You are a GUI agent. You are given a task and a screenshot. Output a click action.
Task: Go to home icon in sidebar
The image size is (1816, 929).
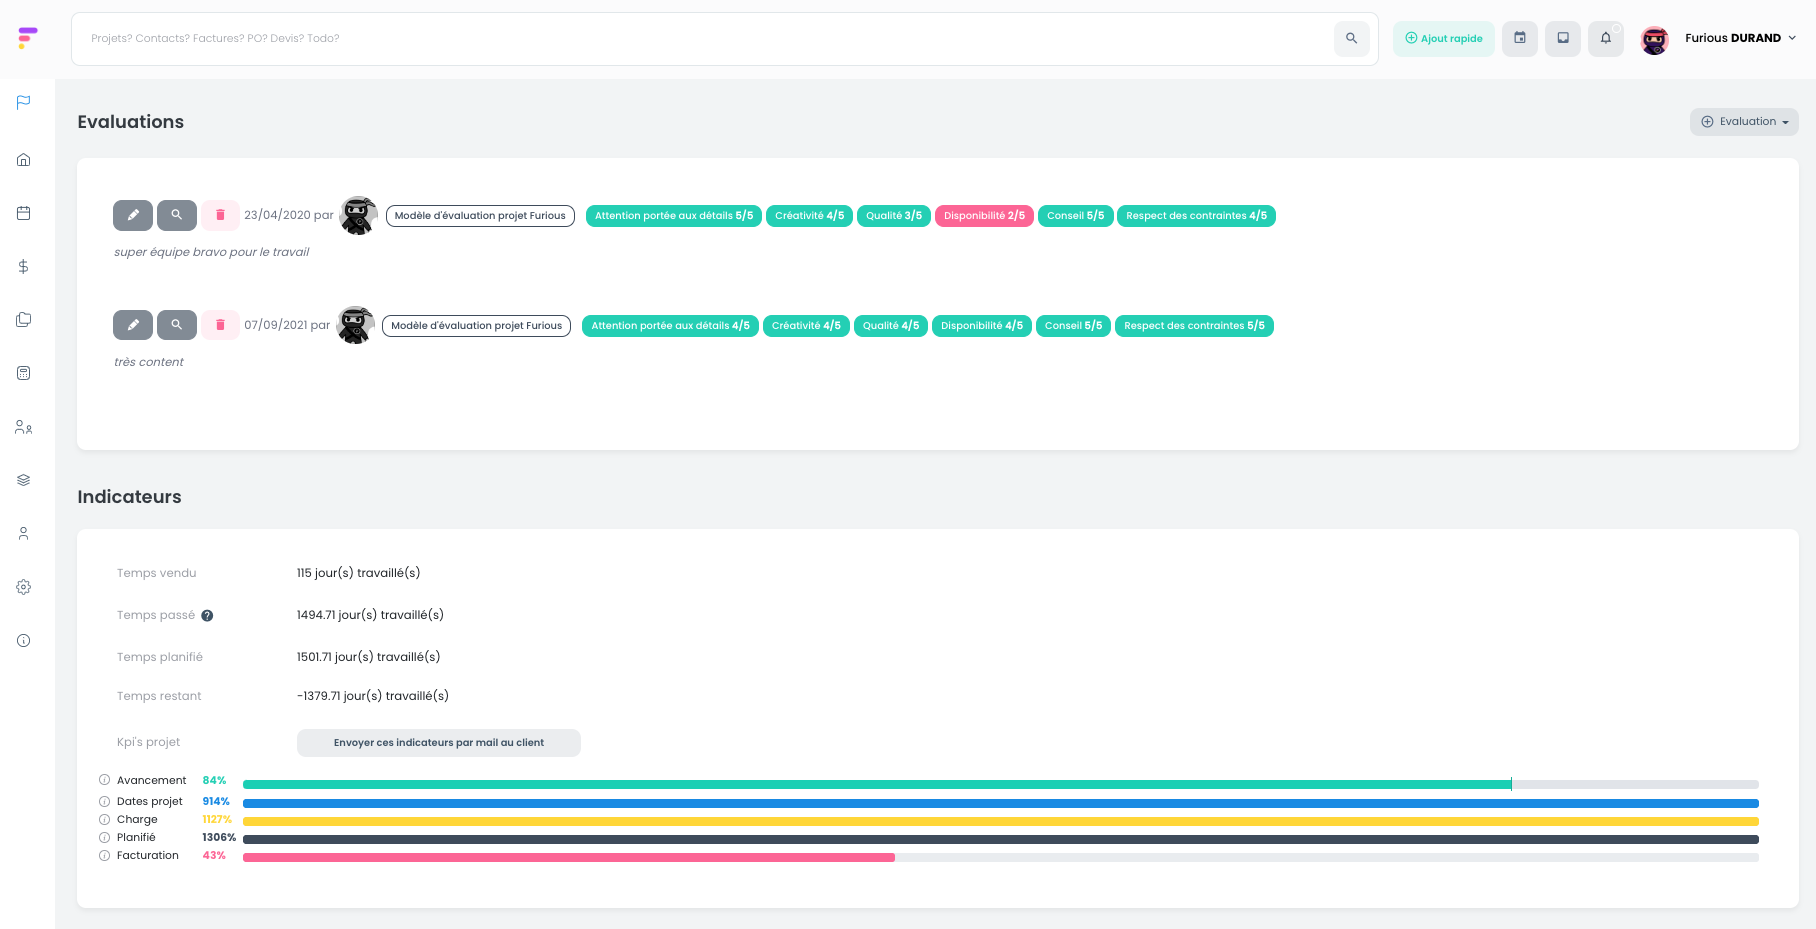(x=24, y=159)
